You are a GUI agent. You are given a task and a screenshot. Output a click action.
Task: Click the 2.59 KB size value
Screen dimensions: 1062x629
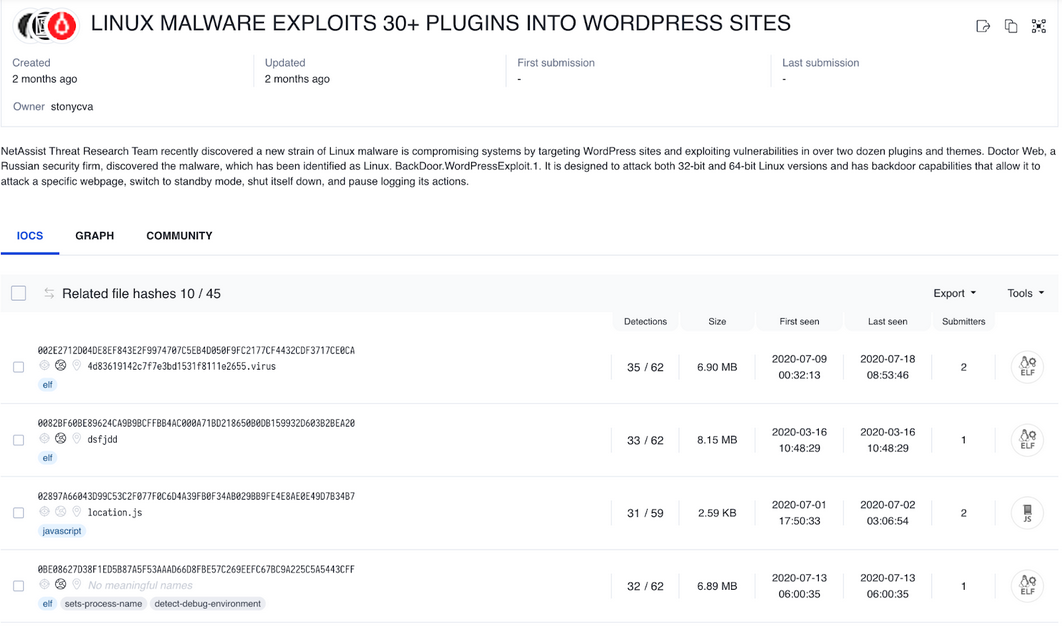[x=717, y=513]
